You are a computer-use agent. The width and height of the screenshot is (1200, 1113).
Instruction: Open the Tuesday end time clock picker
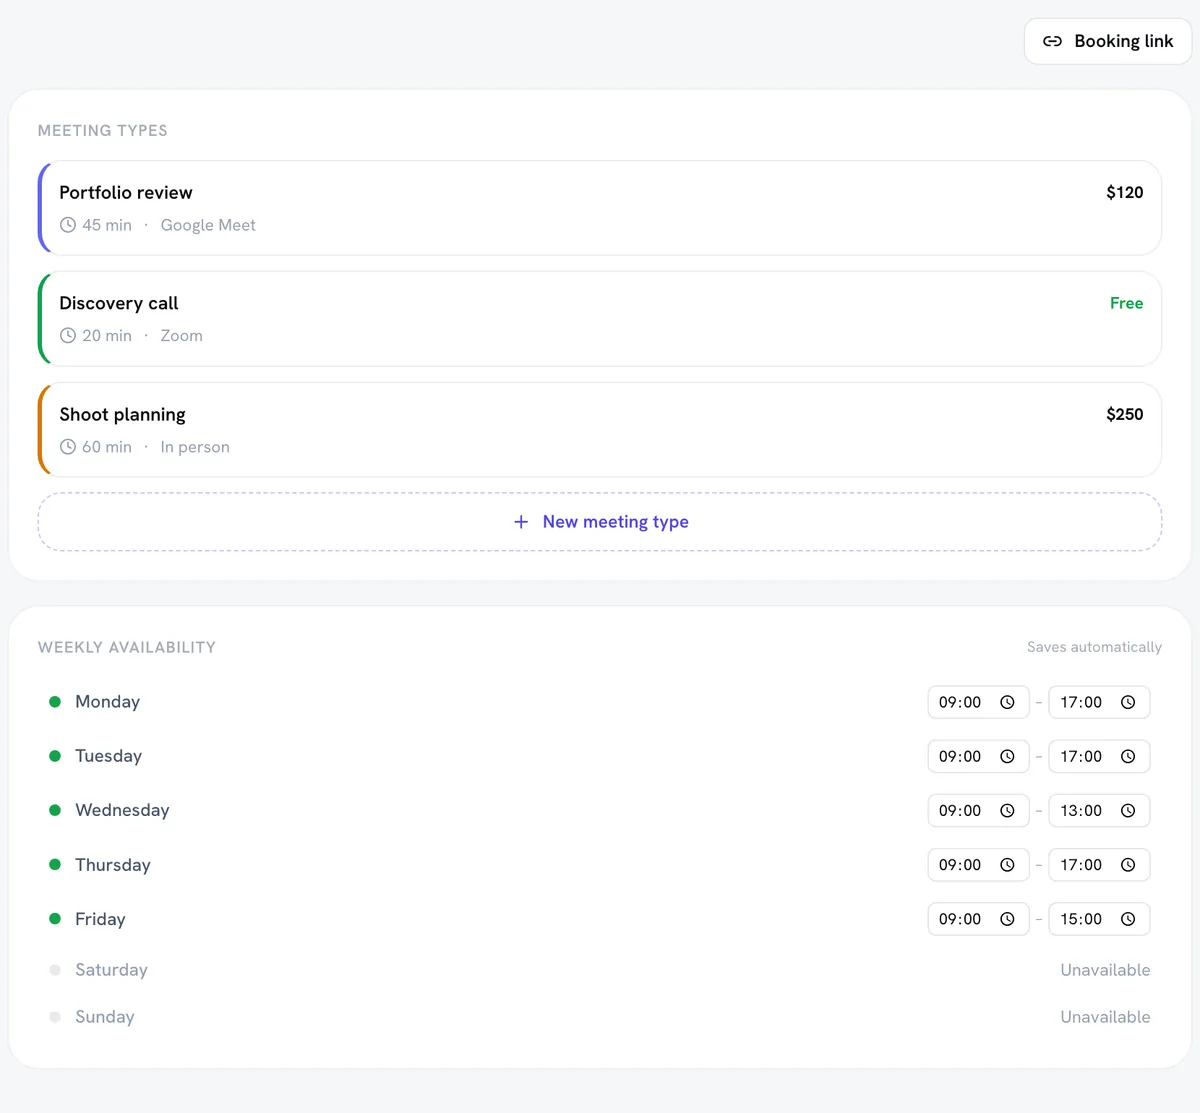(1128, 756)
